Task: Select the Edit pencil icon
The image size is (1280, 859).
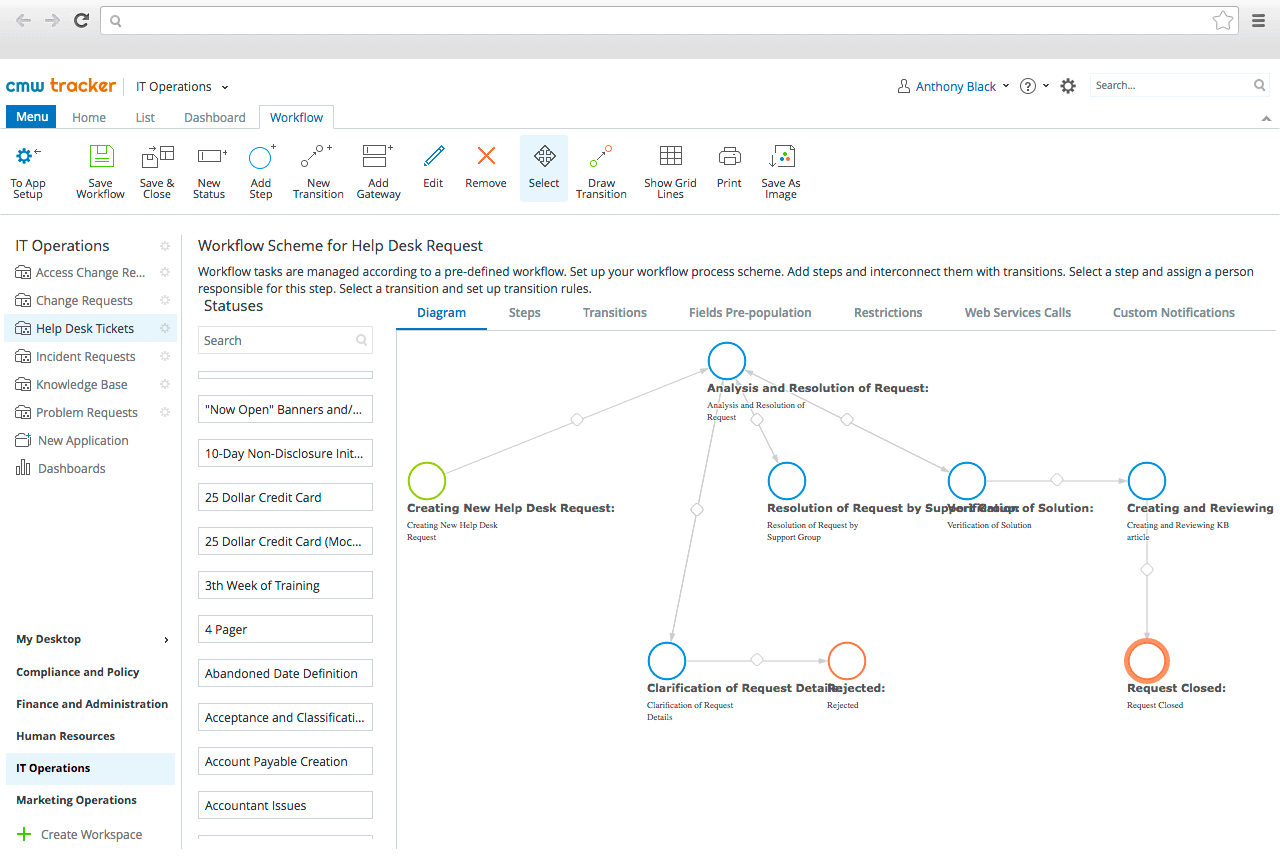Action: [433, 156]
